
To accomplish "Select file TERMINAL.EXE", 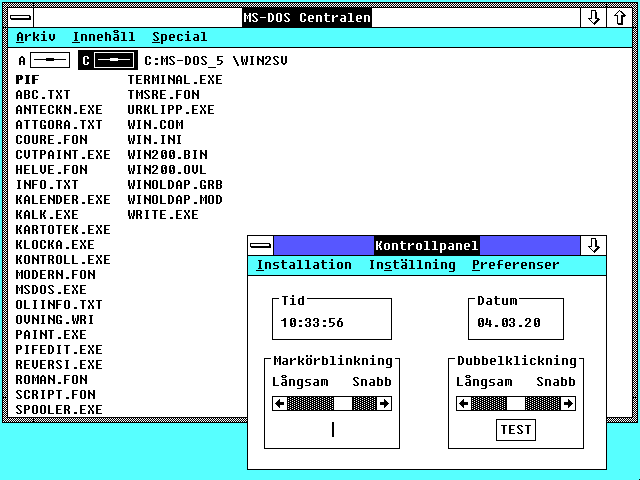I will 175,80.
